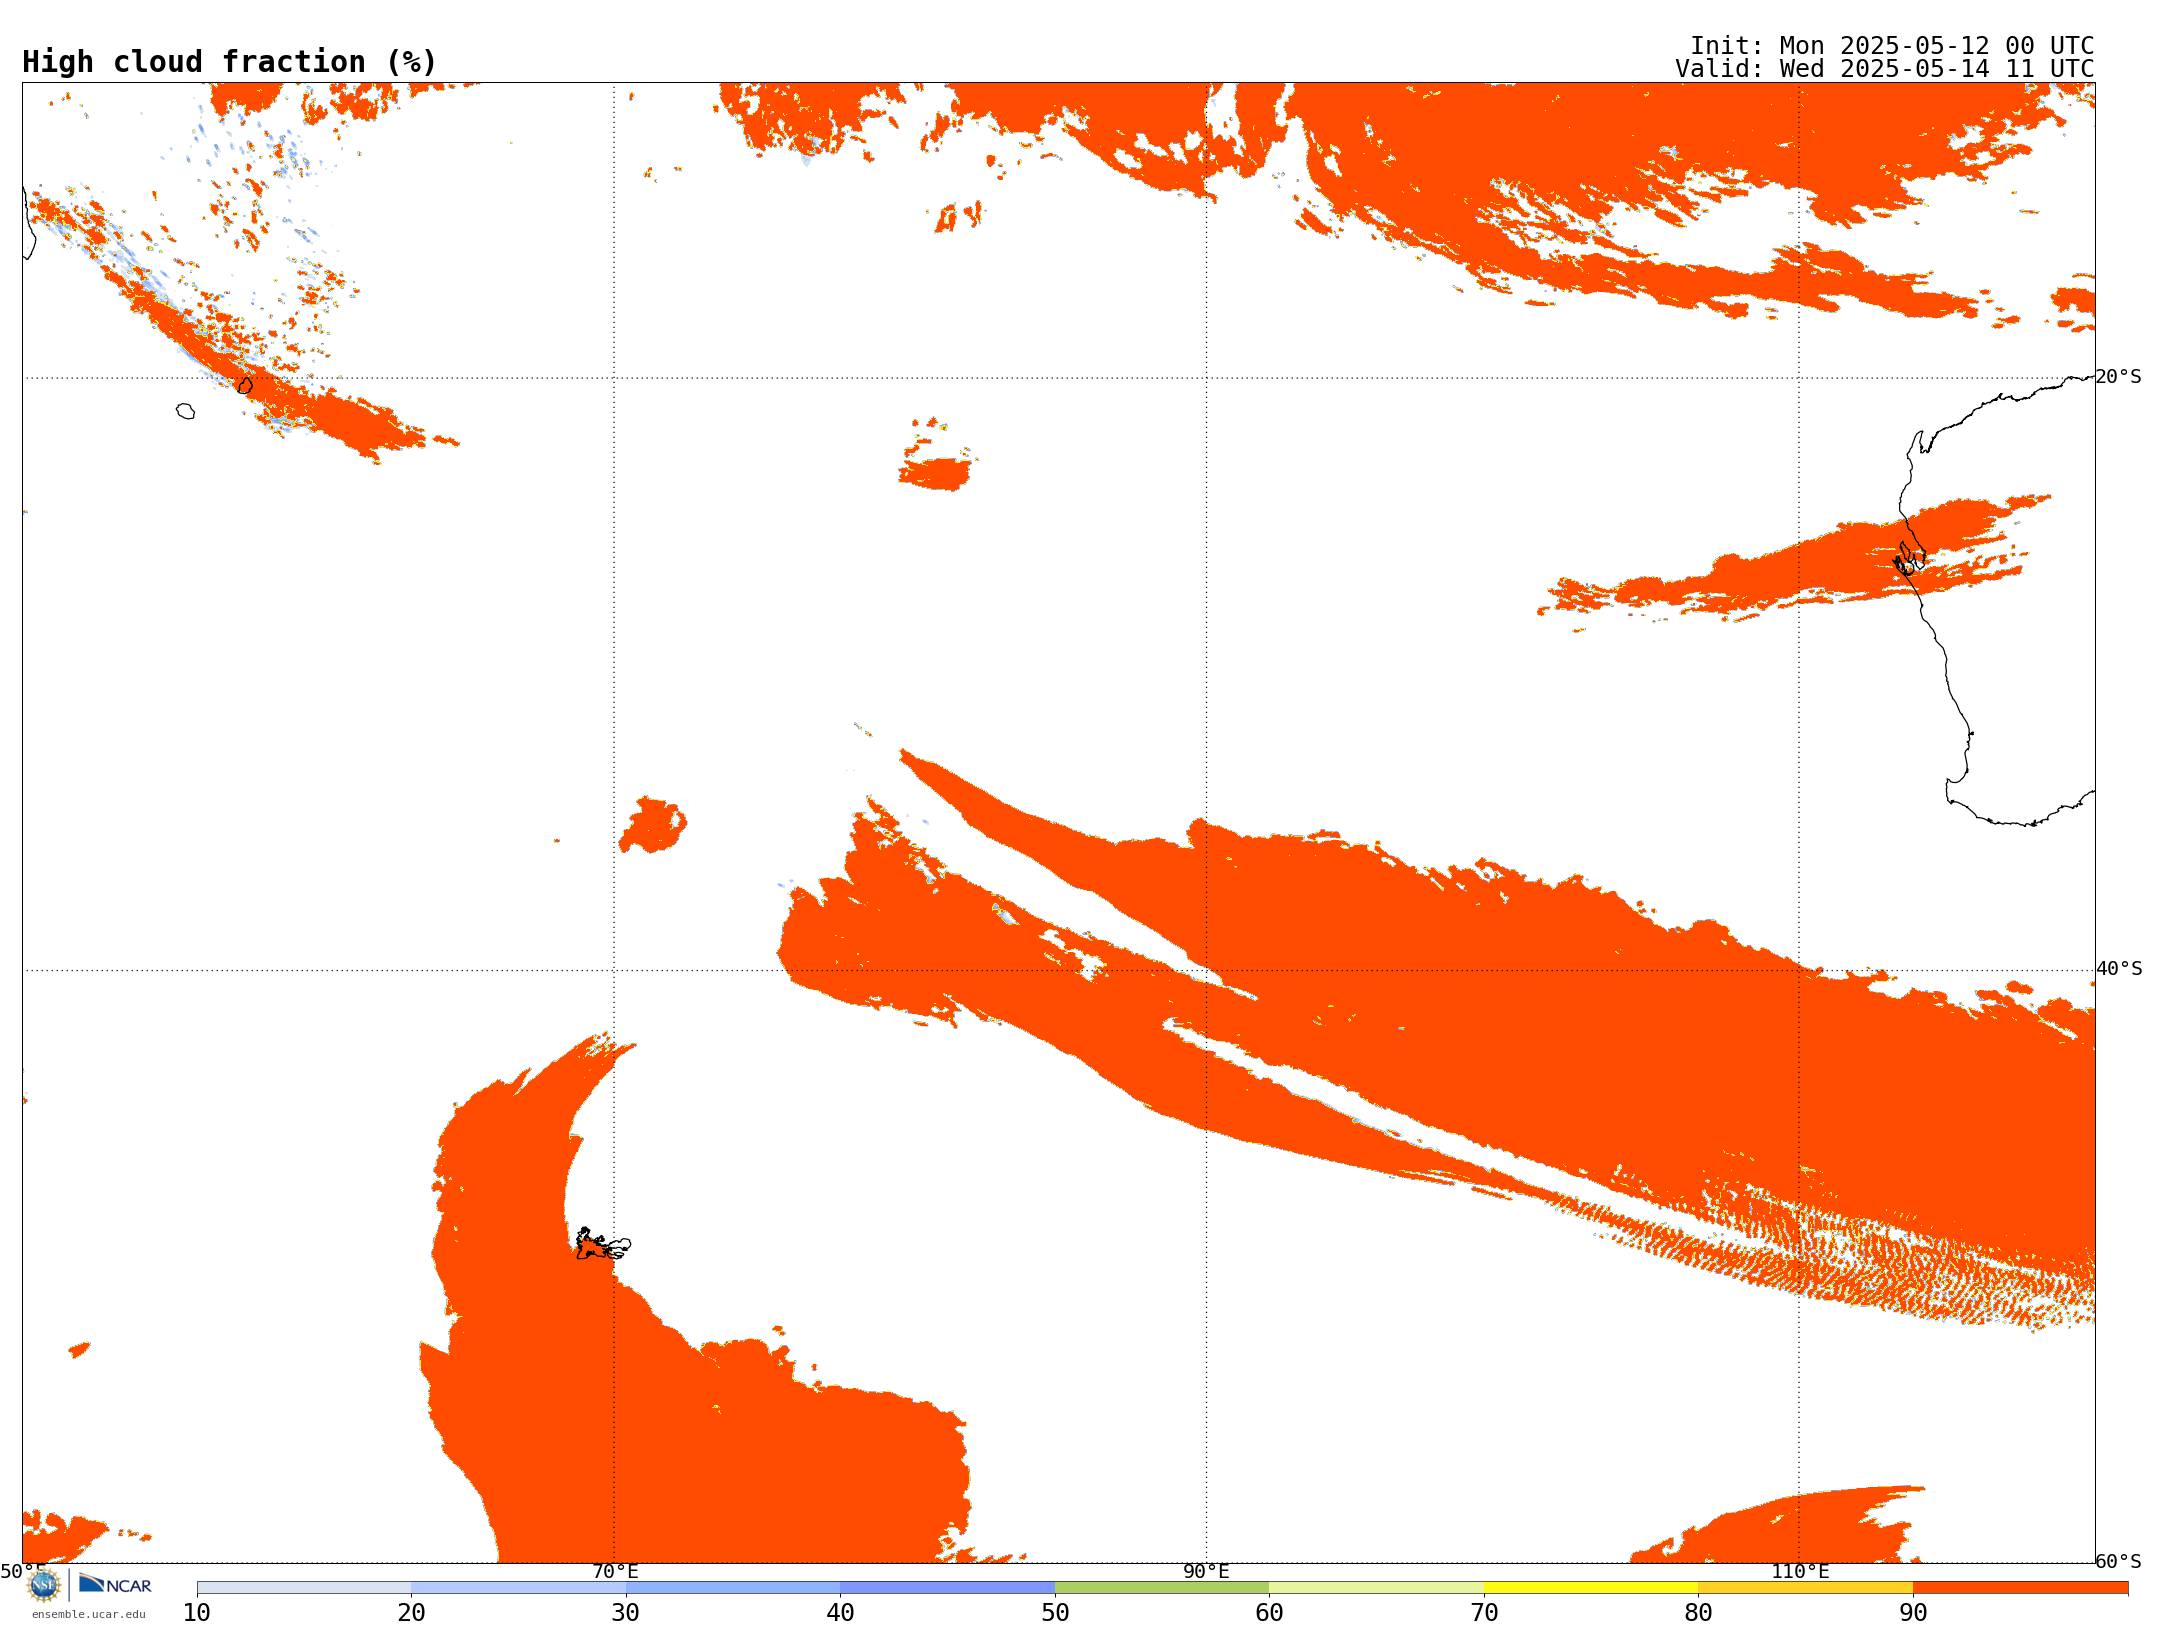2160x1626 pixels.
Task: Select the yellow 70-80 colorbar segment
Action: coord(1591,1588)
